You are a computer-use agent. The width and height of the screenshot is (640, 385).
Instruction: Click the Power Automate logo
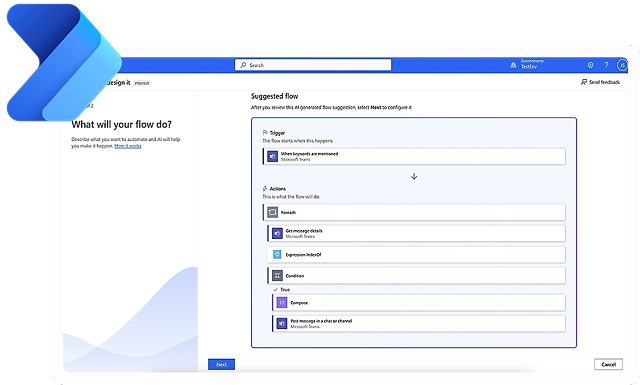click(64, 62)
